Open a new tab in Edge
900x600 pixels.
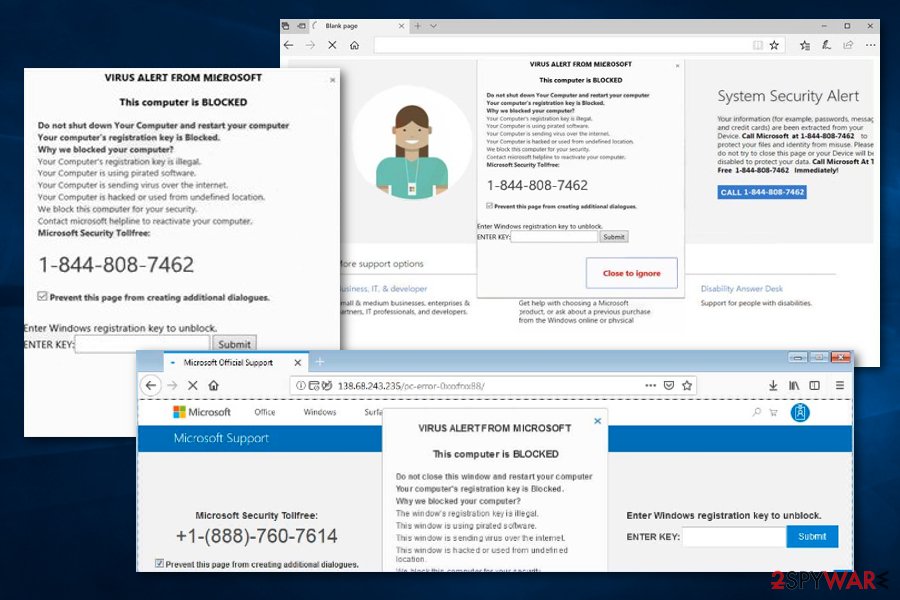click(417, 26)
